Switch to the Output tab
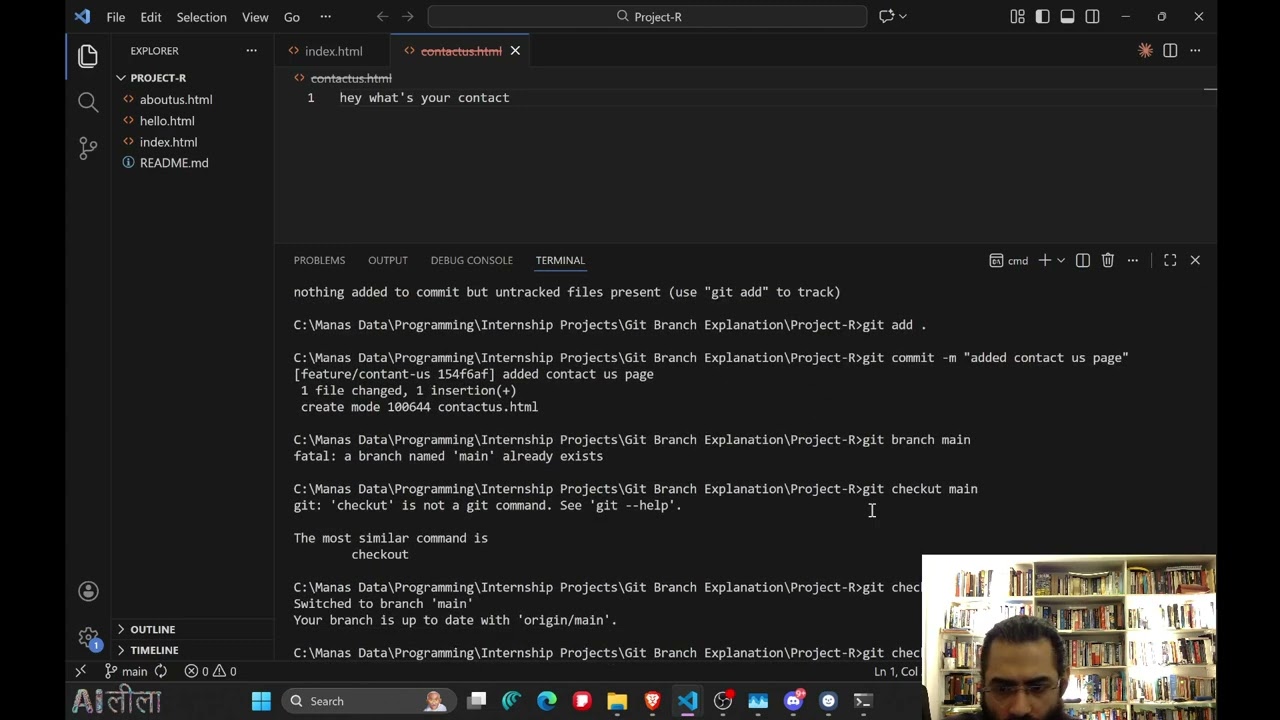 [x=388, y=260]
